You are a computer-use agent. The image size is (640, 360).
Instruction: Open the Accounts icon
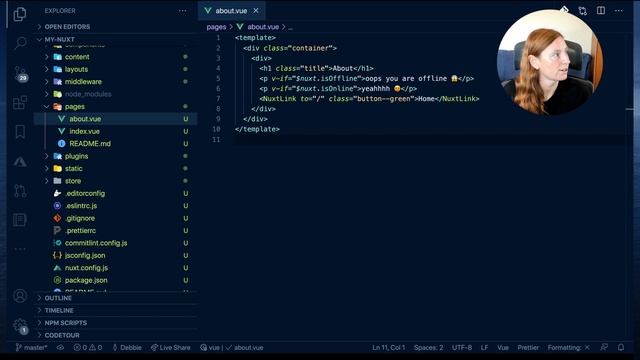tap(20, 296)
